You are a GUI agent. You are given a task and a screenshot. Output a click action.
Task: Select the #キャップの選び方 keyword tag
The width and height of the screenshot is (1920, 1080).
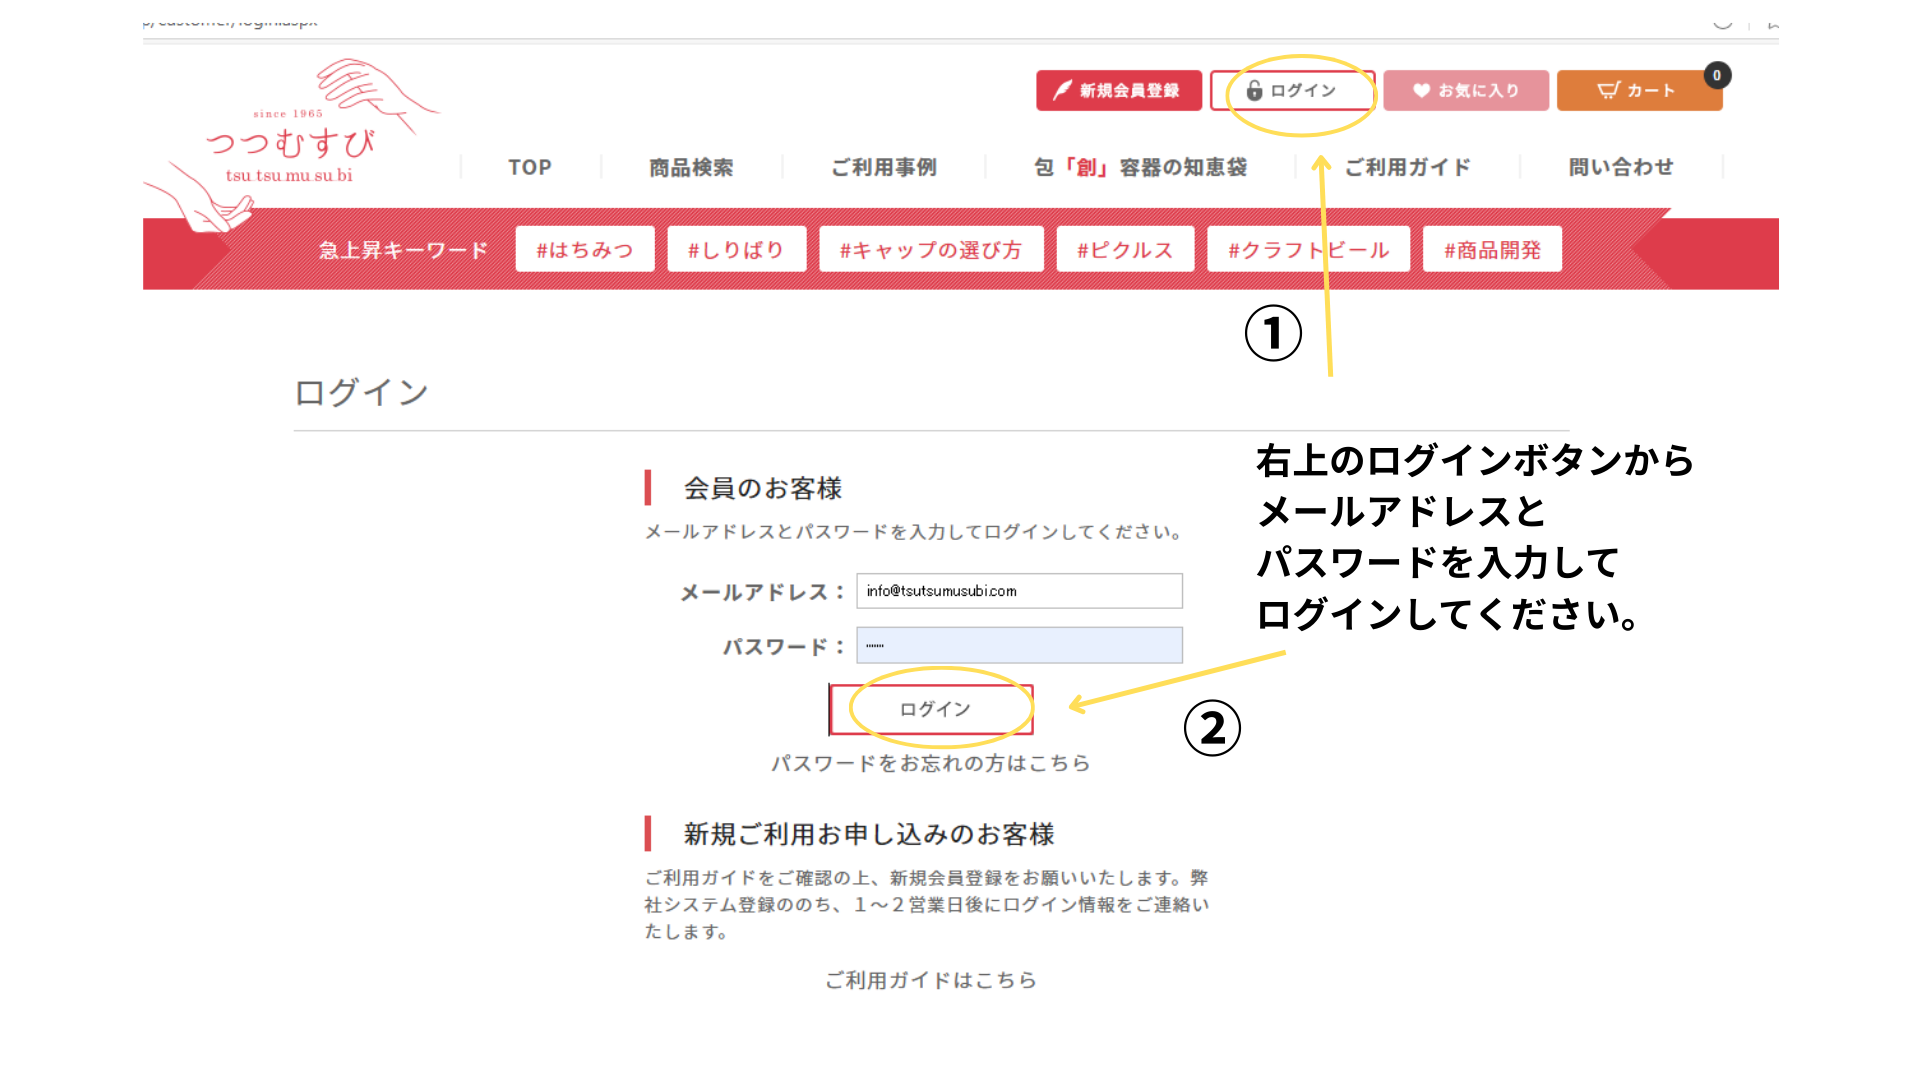coord(930,249)
